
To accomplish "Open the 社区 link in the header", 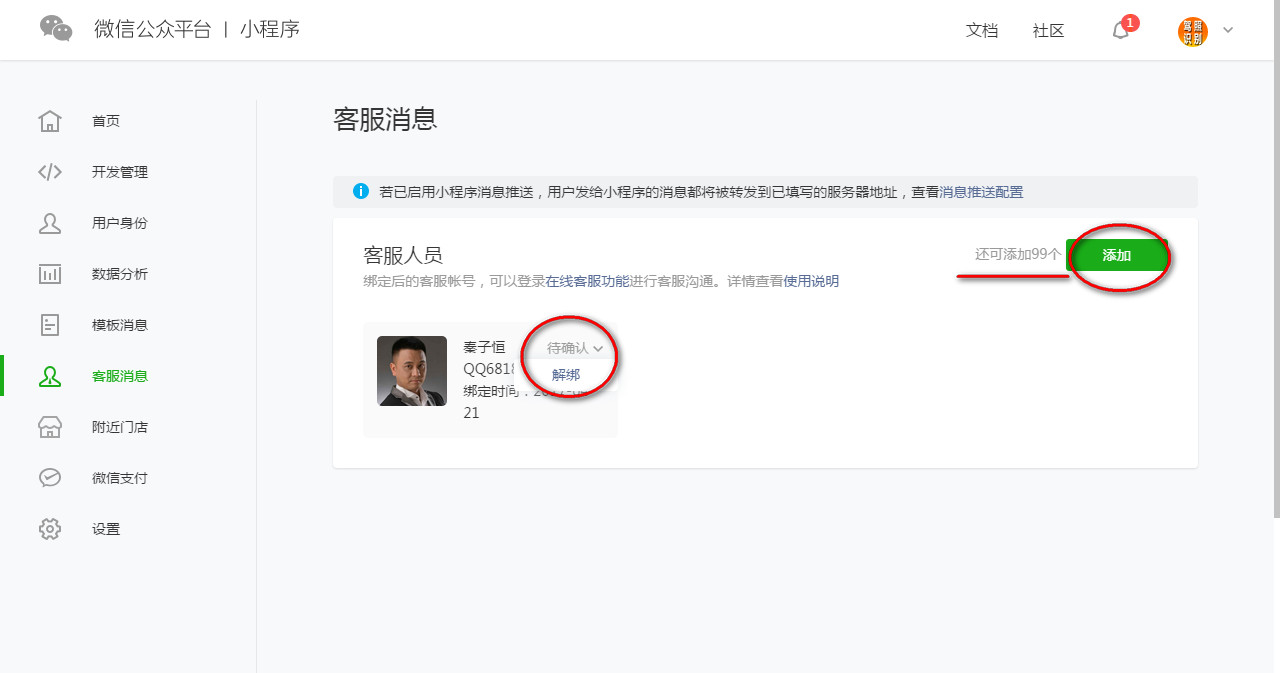I will [1048, 30].
